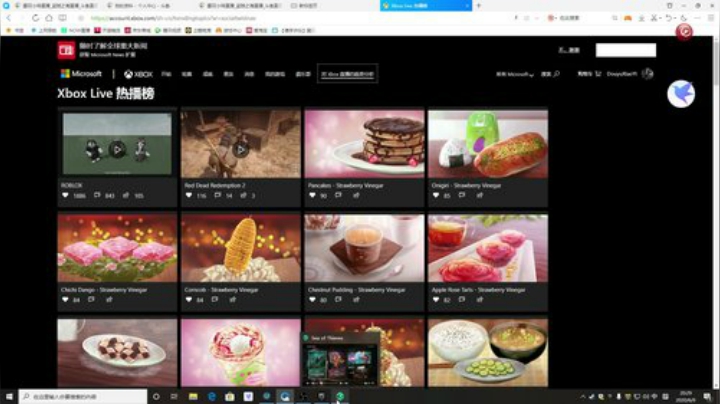
Task: Share the Red Dead Redemption 2 post
Action: (x=243, y=196)
